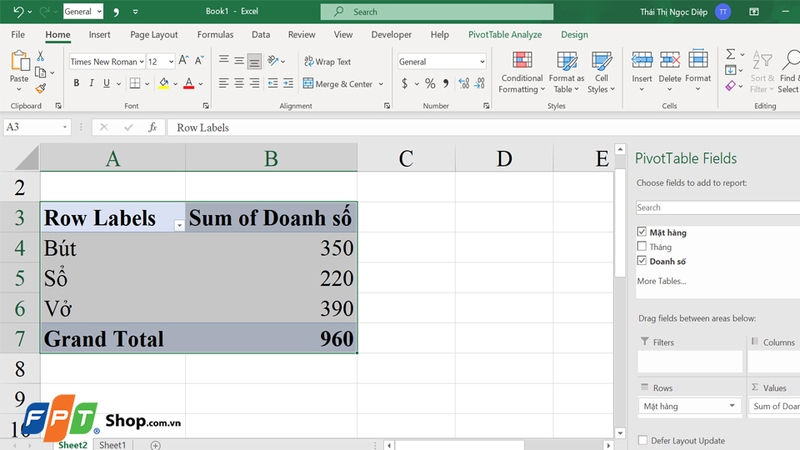Open Merge & Center dropdown arrow
The image size is (800, 450).
pos(381,84)
